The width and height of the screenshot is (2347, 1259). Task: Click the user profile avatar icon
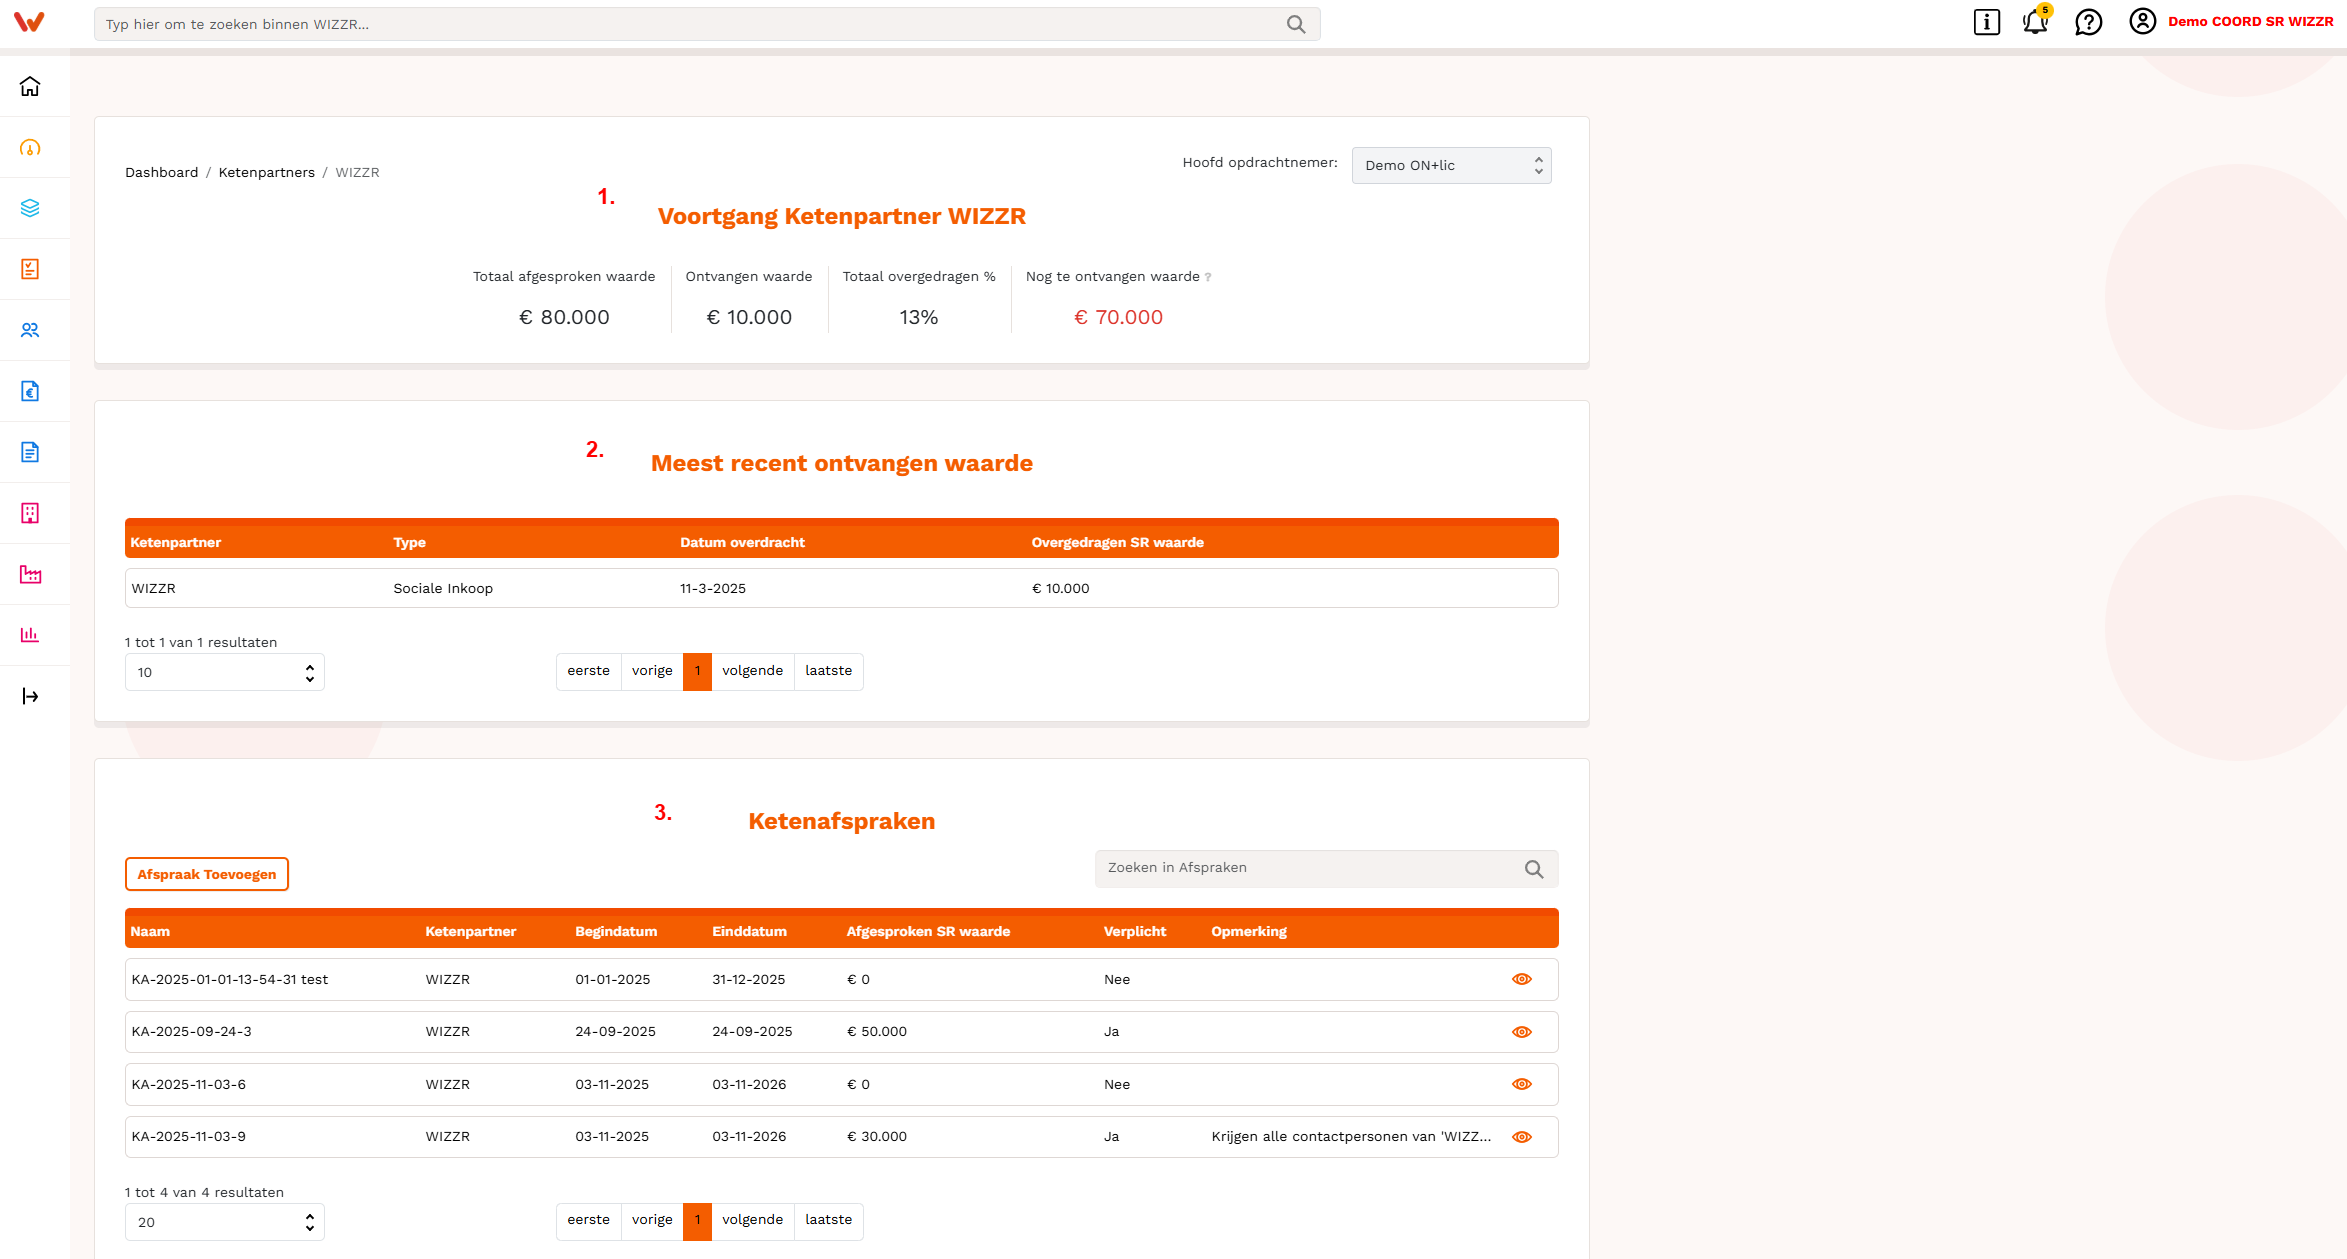pyautogui.click(x=2142, y=21)
